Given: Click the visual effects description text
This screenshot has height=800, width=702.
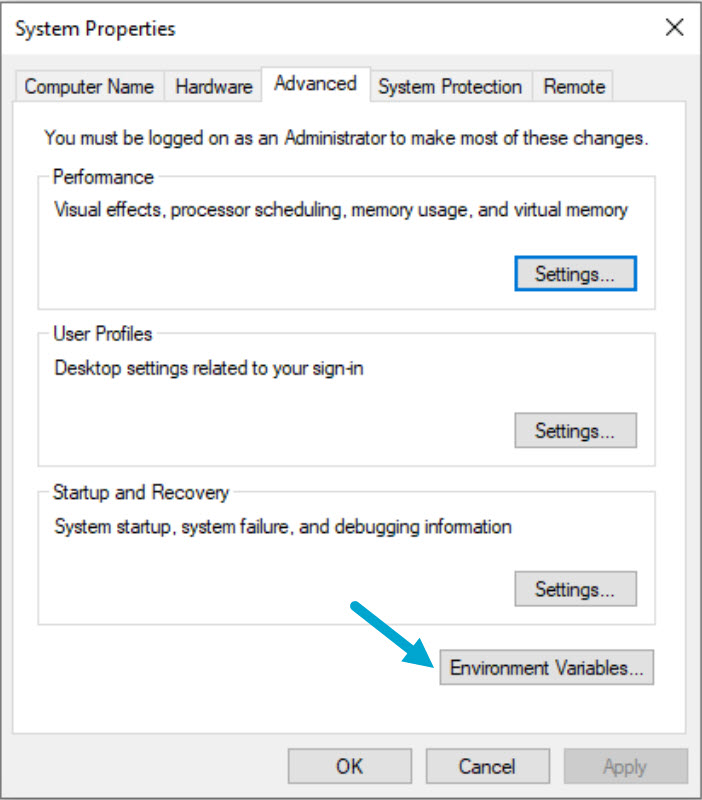Looking at the screenshot, I should [340, 210].
